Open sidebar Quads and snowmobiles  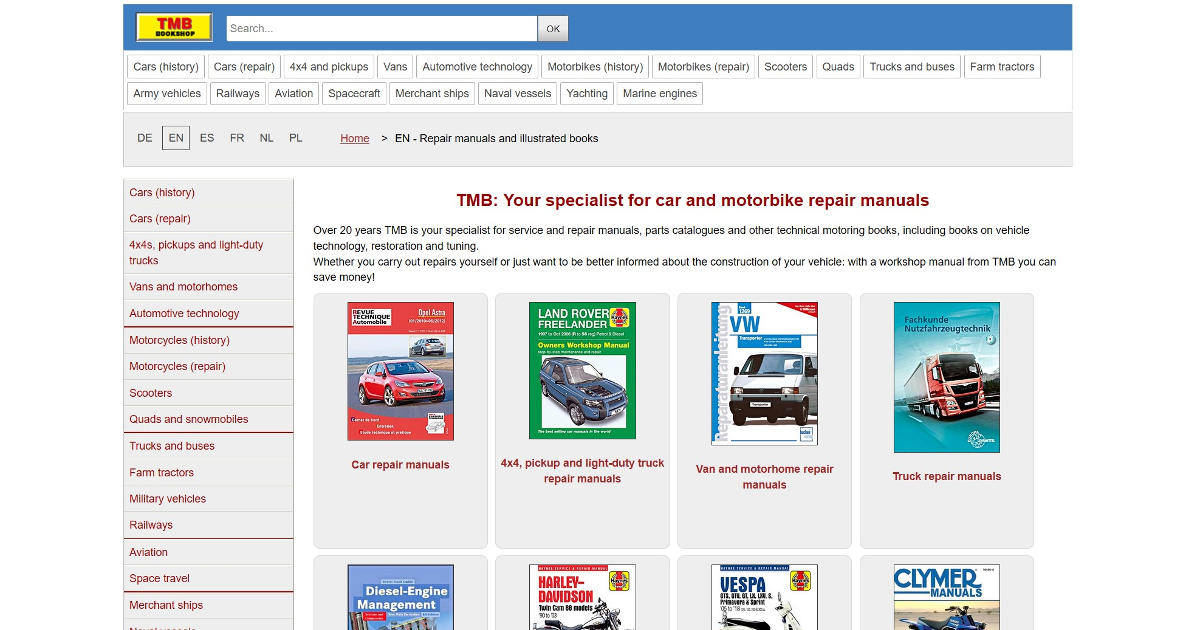pos(208,419)
